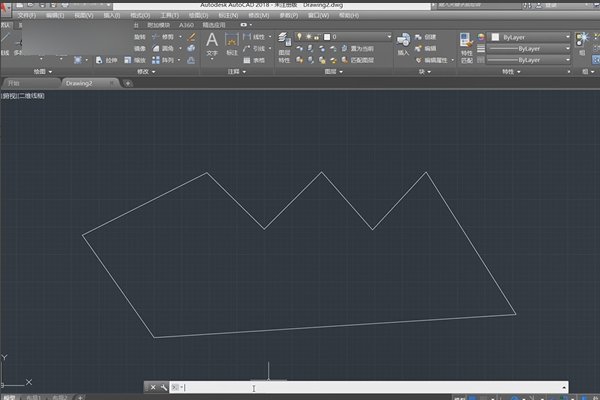The width and height of the screenshot is (600, 400).
Task: Click the Create block (创建) icon
Action: coord(424,36)
